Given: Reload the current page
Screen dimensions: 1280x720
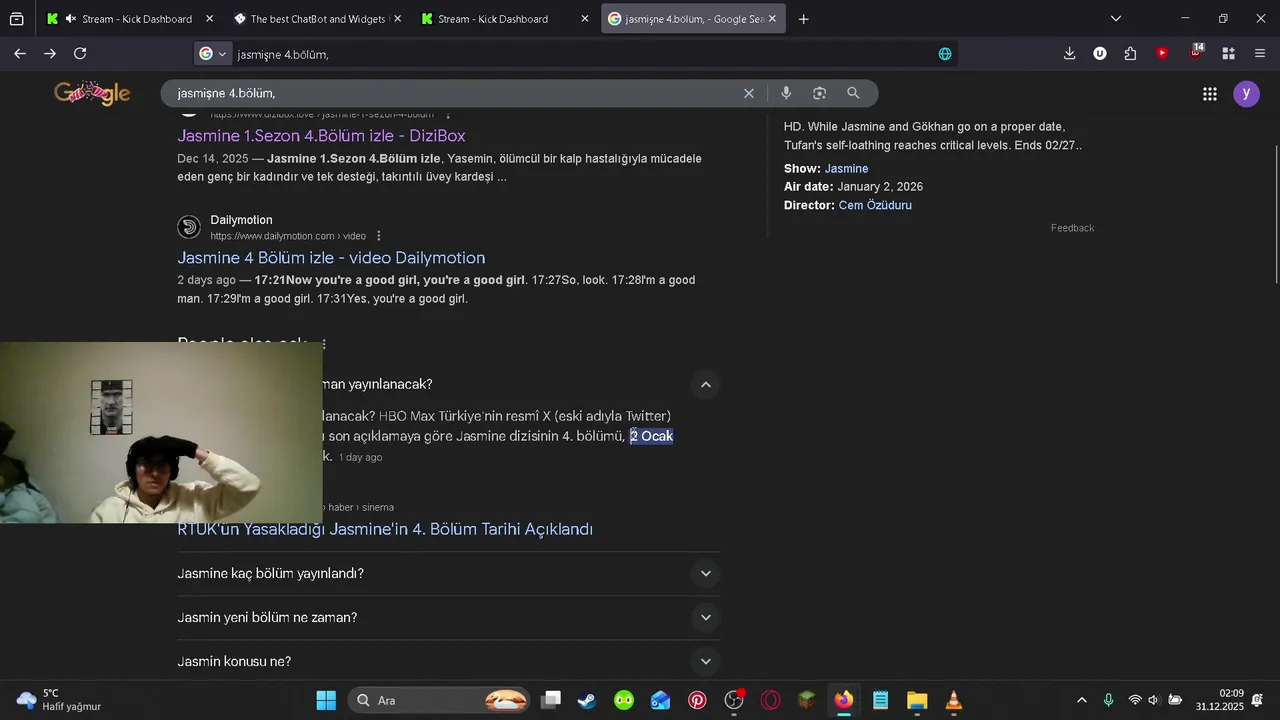Looking at the screenshot, I should pyautogui.click(x=80, y=53).
